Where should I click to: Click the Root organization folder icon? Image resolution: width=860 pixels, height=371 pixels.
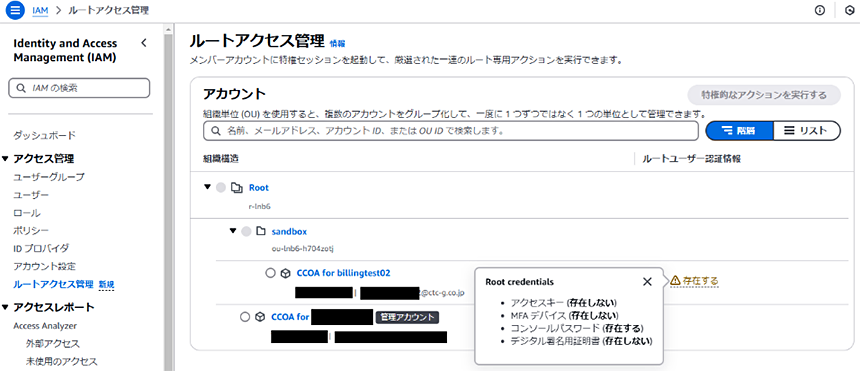(237, 188)
